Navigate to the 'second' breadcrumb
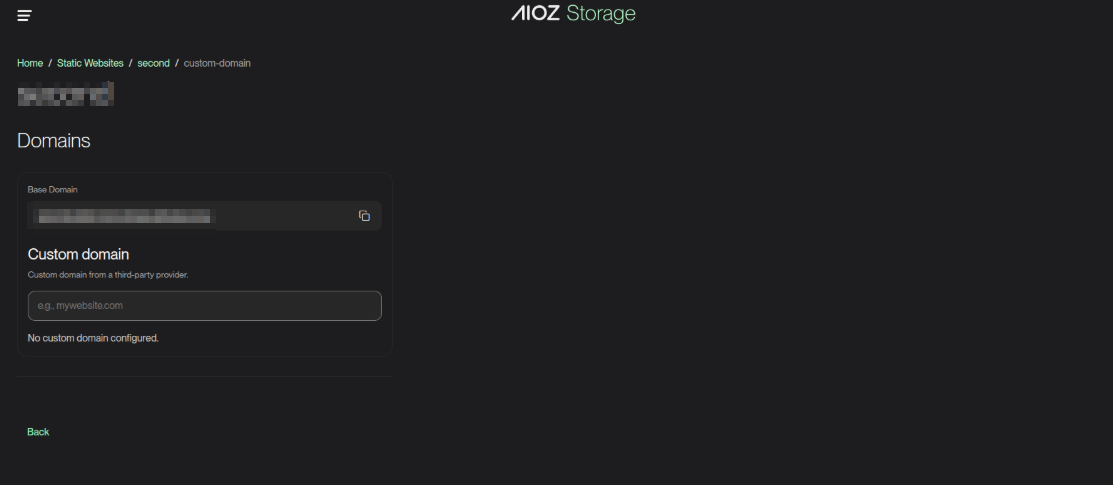 tap(153, 63)
